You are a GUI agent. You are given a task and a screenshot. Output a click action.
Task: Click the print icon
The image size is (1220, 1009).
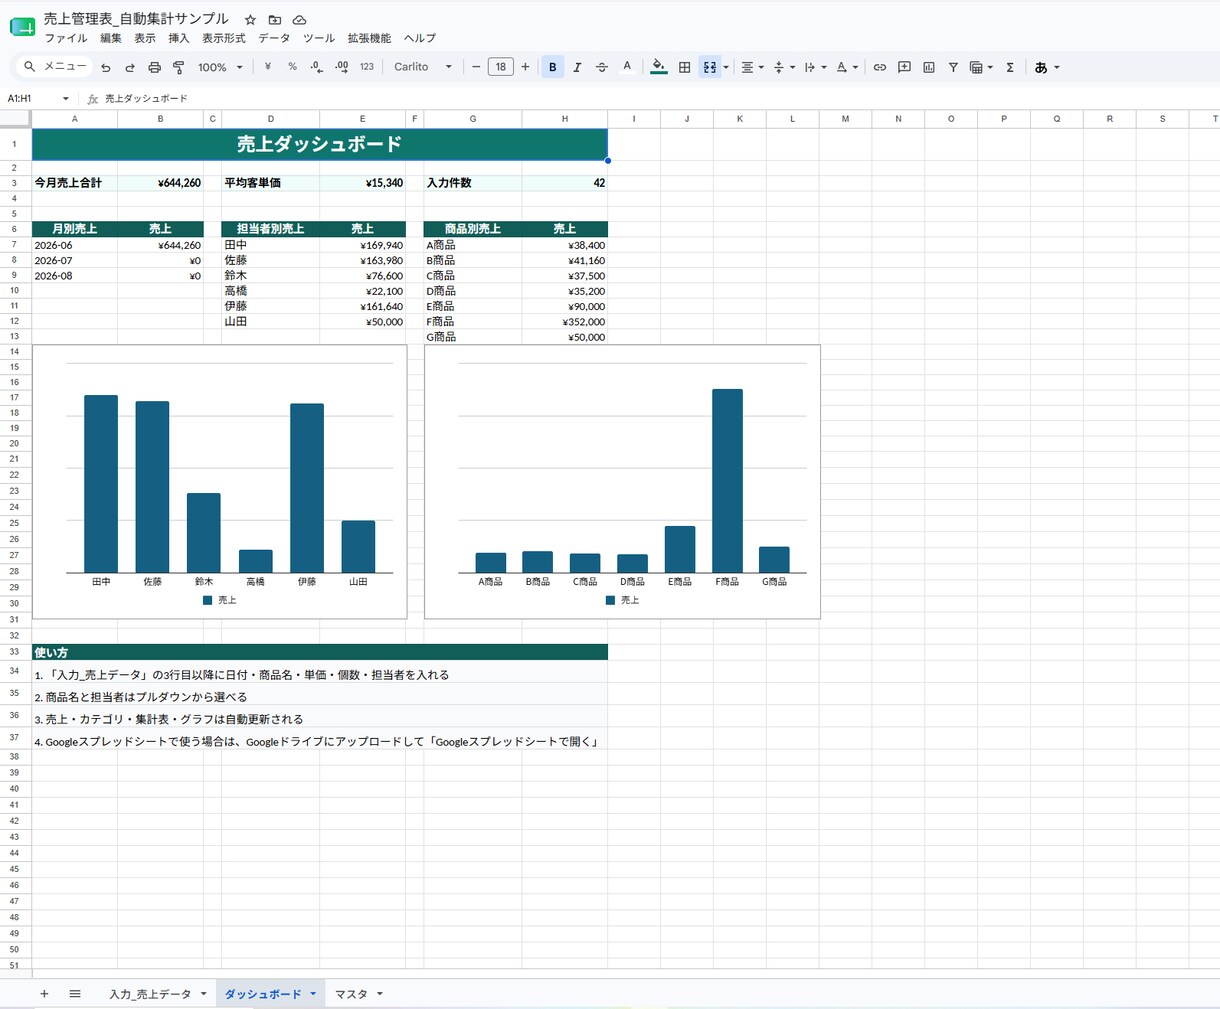point(154,67)
